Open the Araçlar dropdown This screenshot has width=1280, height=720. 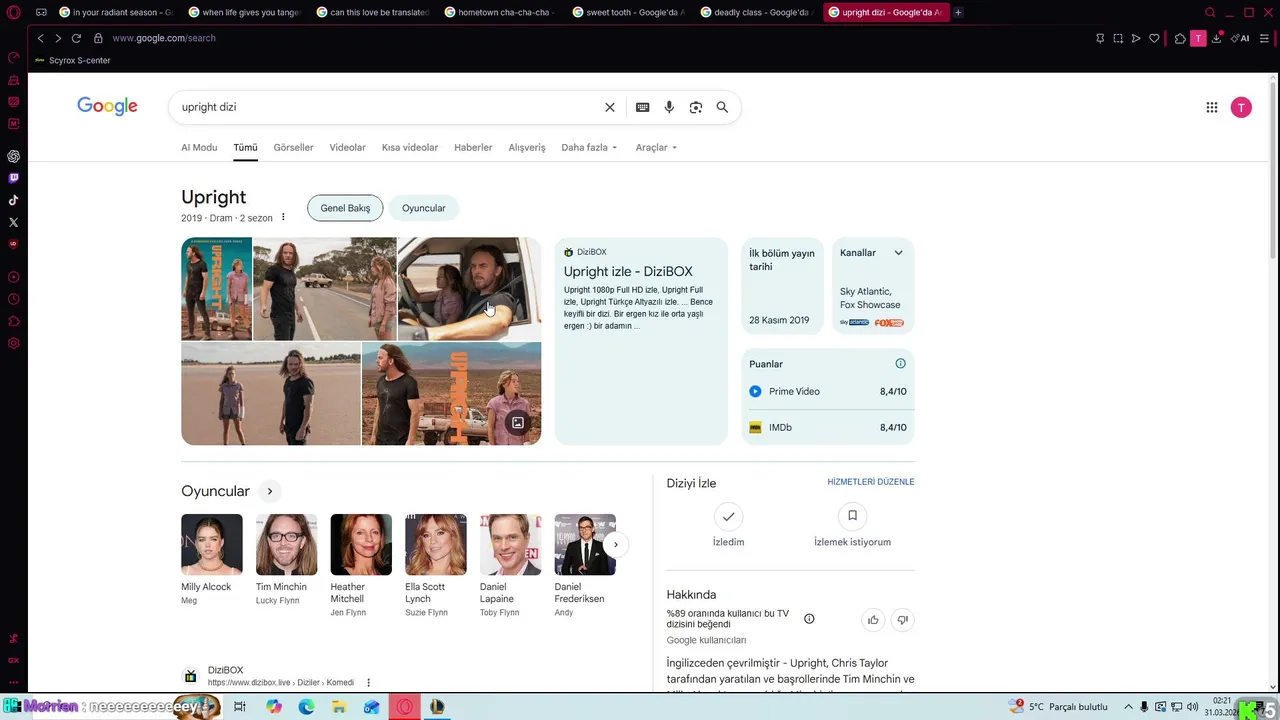[656, 147]
